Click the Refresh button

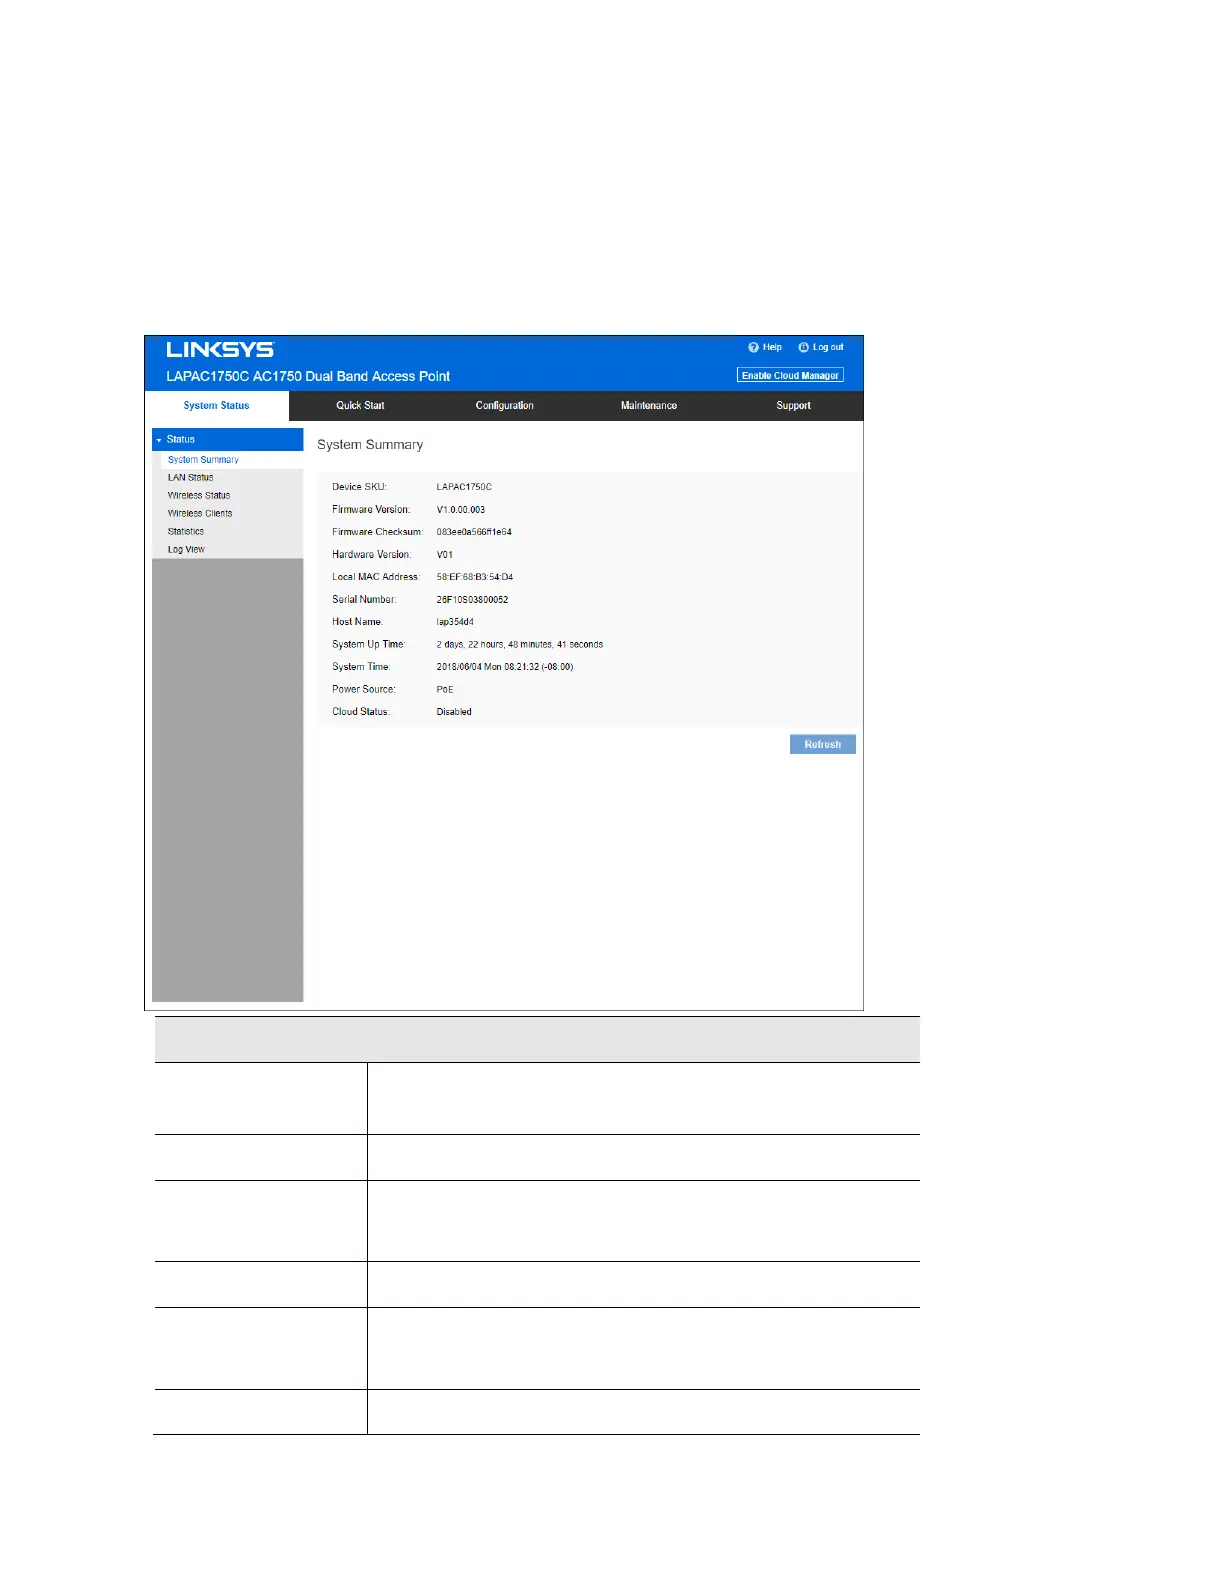click(823, 744)
